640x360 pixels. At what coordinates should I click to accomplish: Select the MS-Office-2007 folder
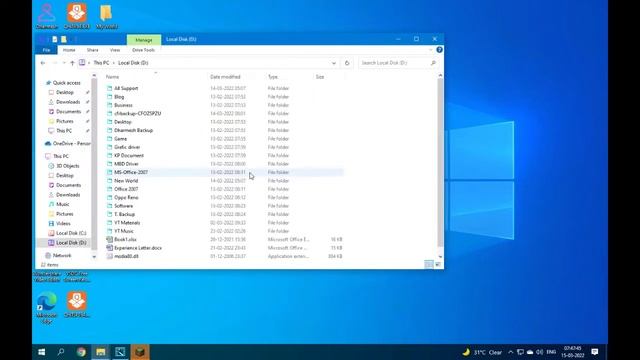pyautogui.click(x=131, y=172)
